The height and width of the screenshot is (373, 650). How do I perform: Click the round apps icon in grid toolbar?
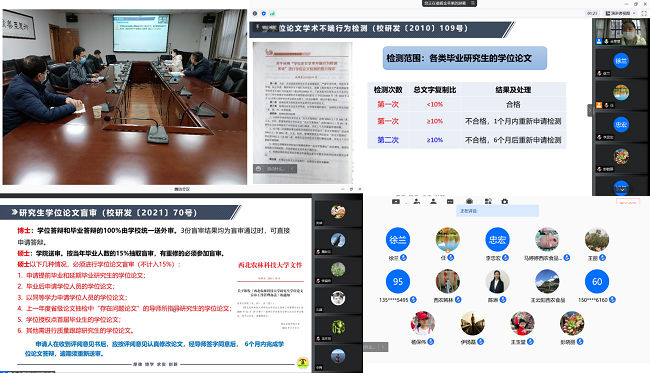[x=469, y=201]
